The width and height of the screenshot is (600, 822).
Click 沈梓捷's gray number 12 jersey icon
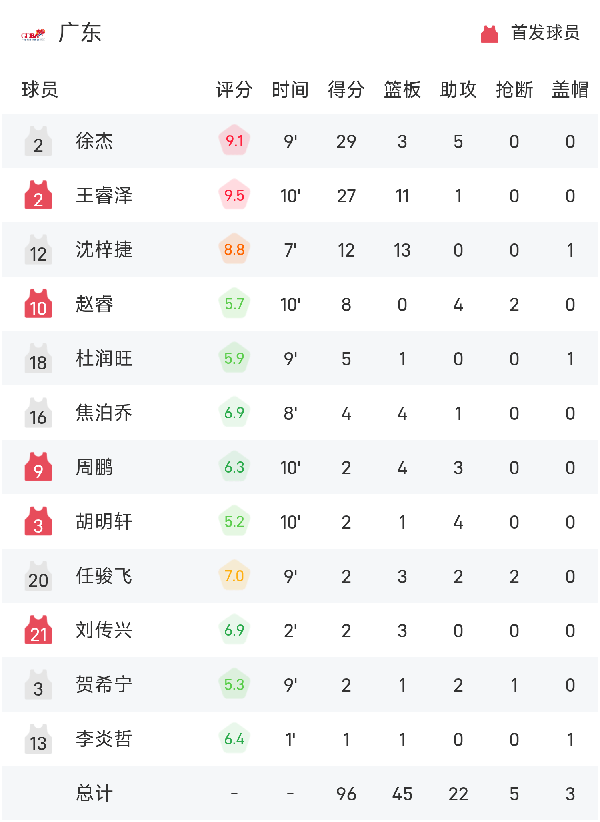pos(38,250)
